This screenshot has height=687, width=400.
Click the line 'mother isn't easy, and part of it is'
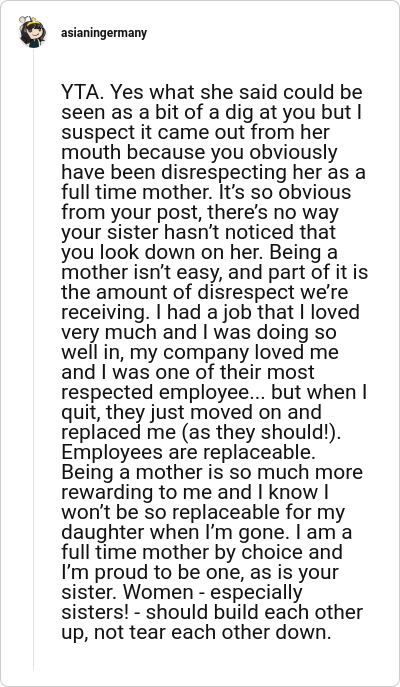click(215, 273)
